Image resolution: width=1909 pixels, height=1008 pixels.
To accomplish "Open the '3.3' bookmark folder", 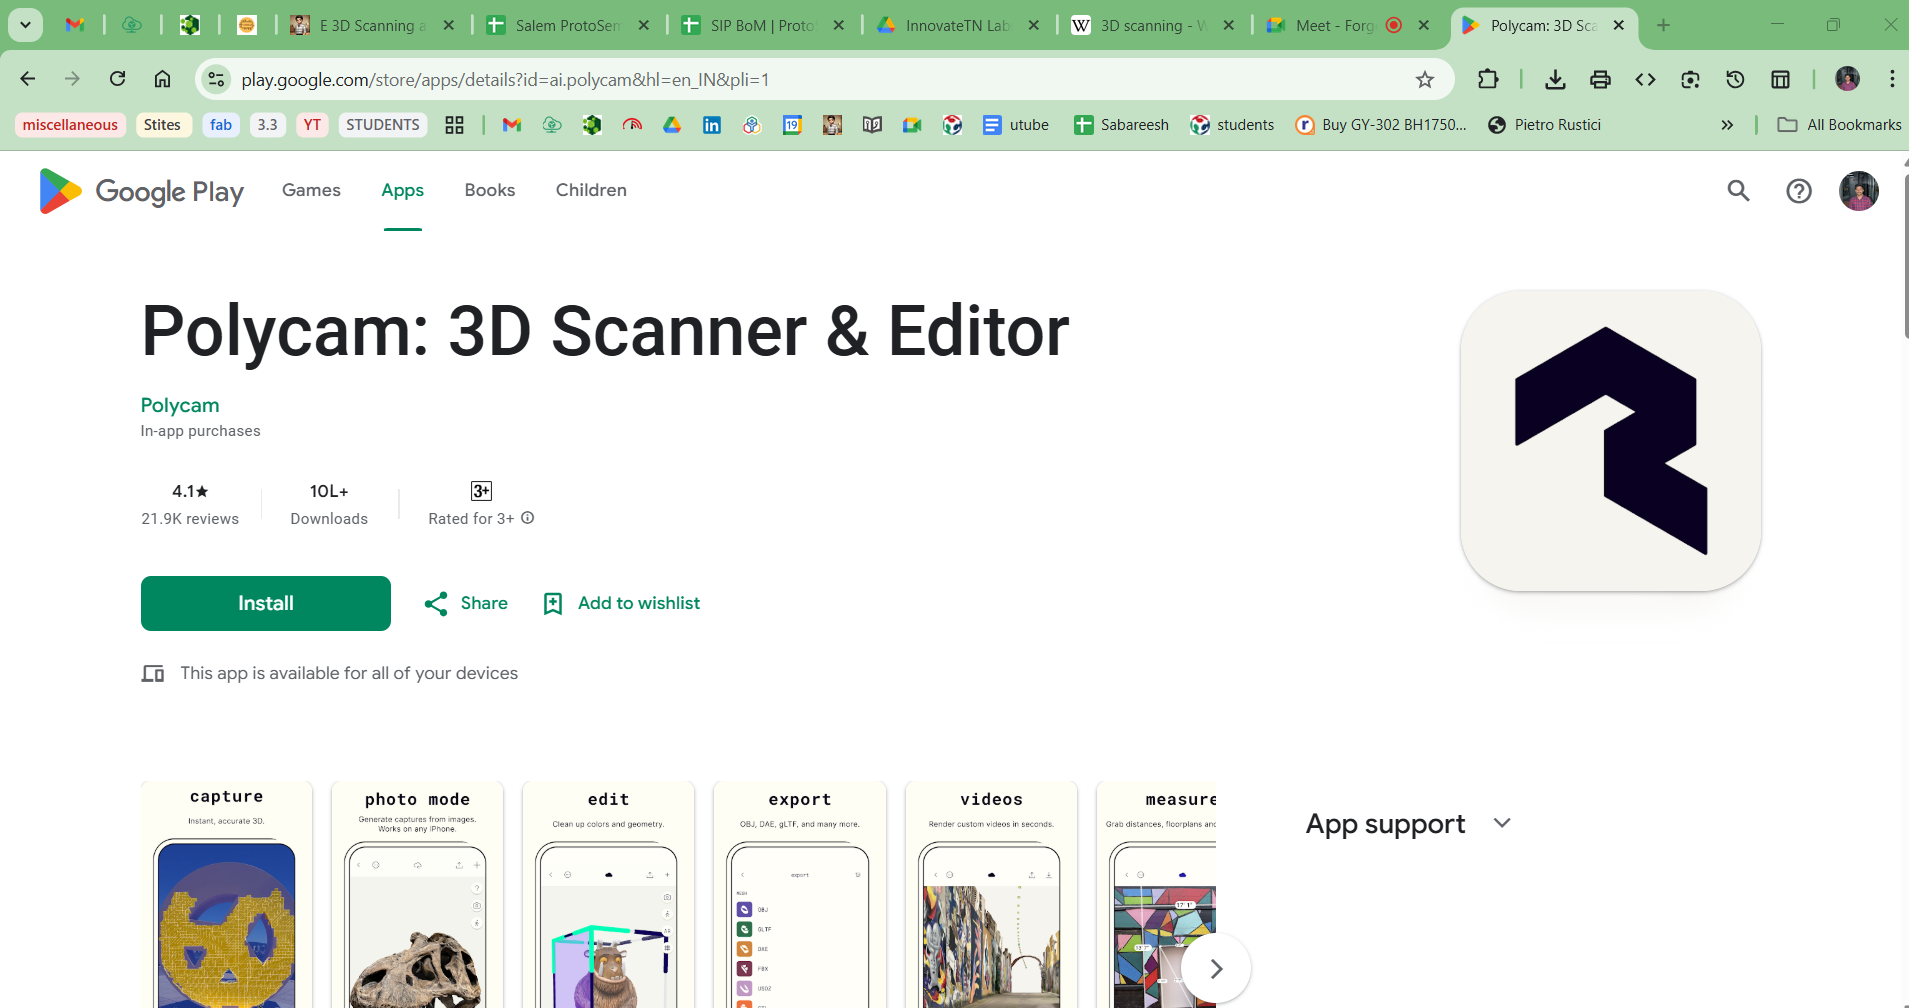I will click(267, 125).
